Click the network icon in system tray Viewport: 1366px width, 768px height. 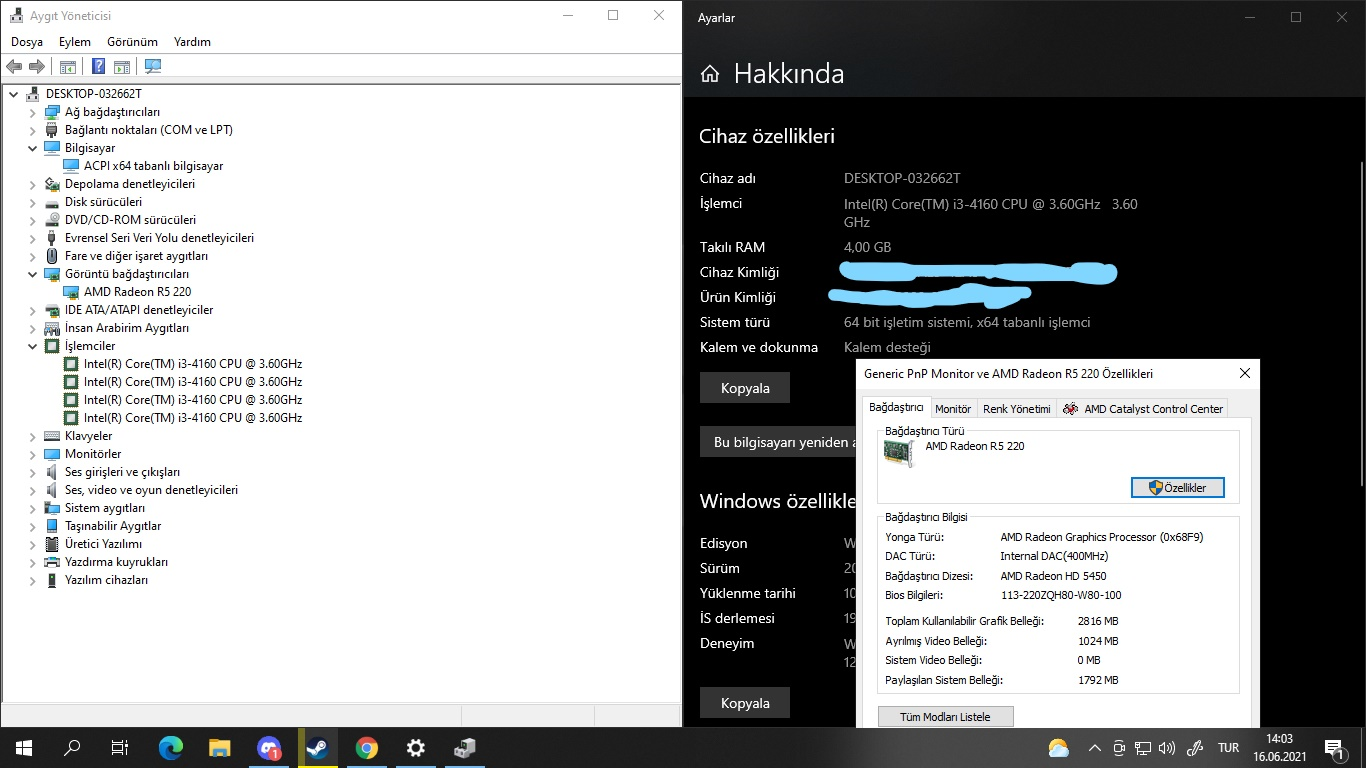click(1143, 748)
